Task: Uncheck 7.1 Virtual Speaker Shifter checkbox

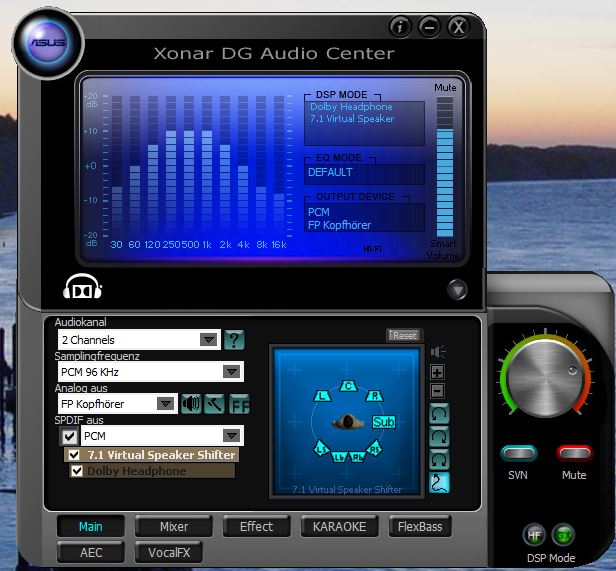Action: coord(74,455)
